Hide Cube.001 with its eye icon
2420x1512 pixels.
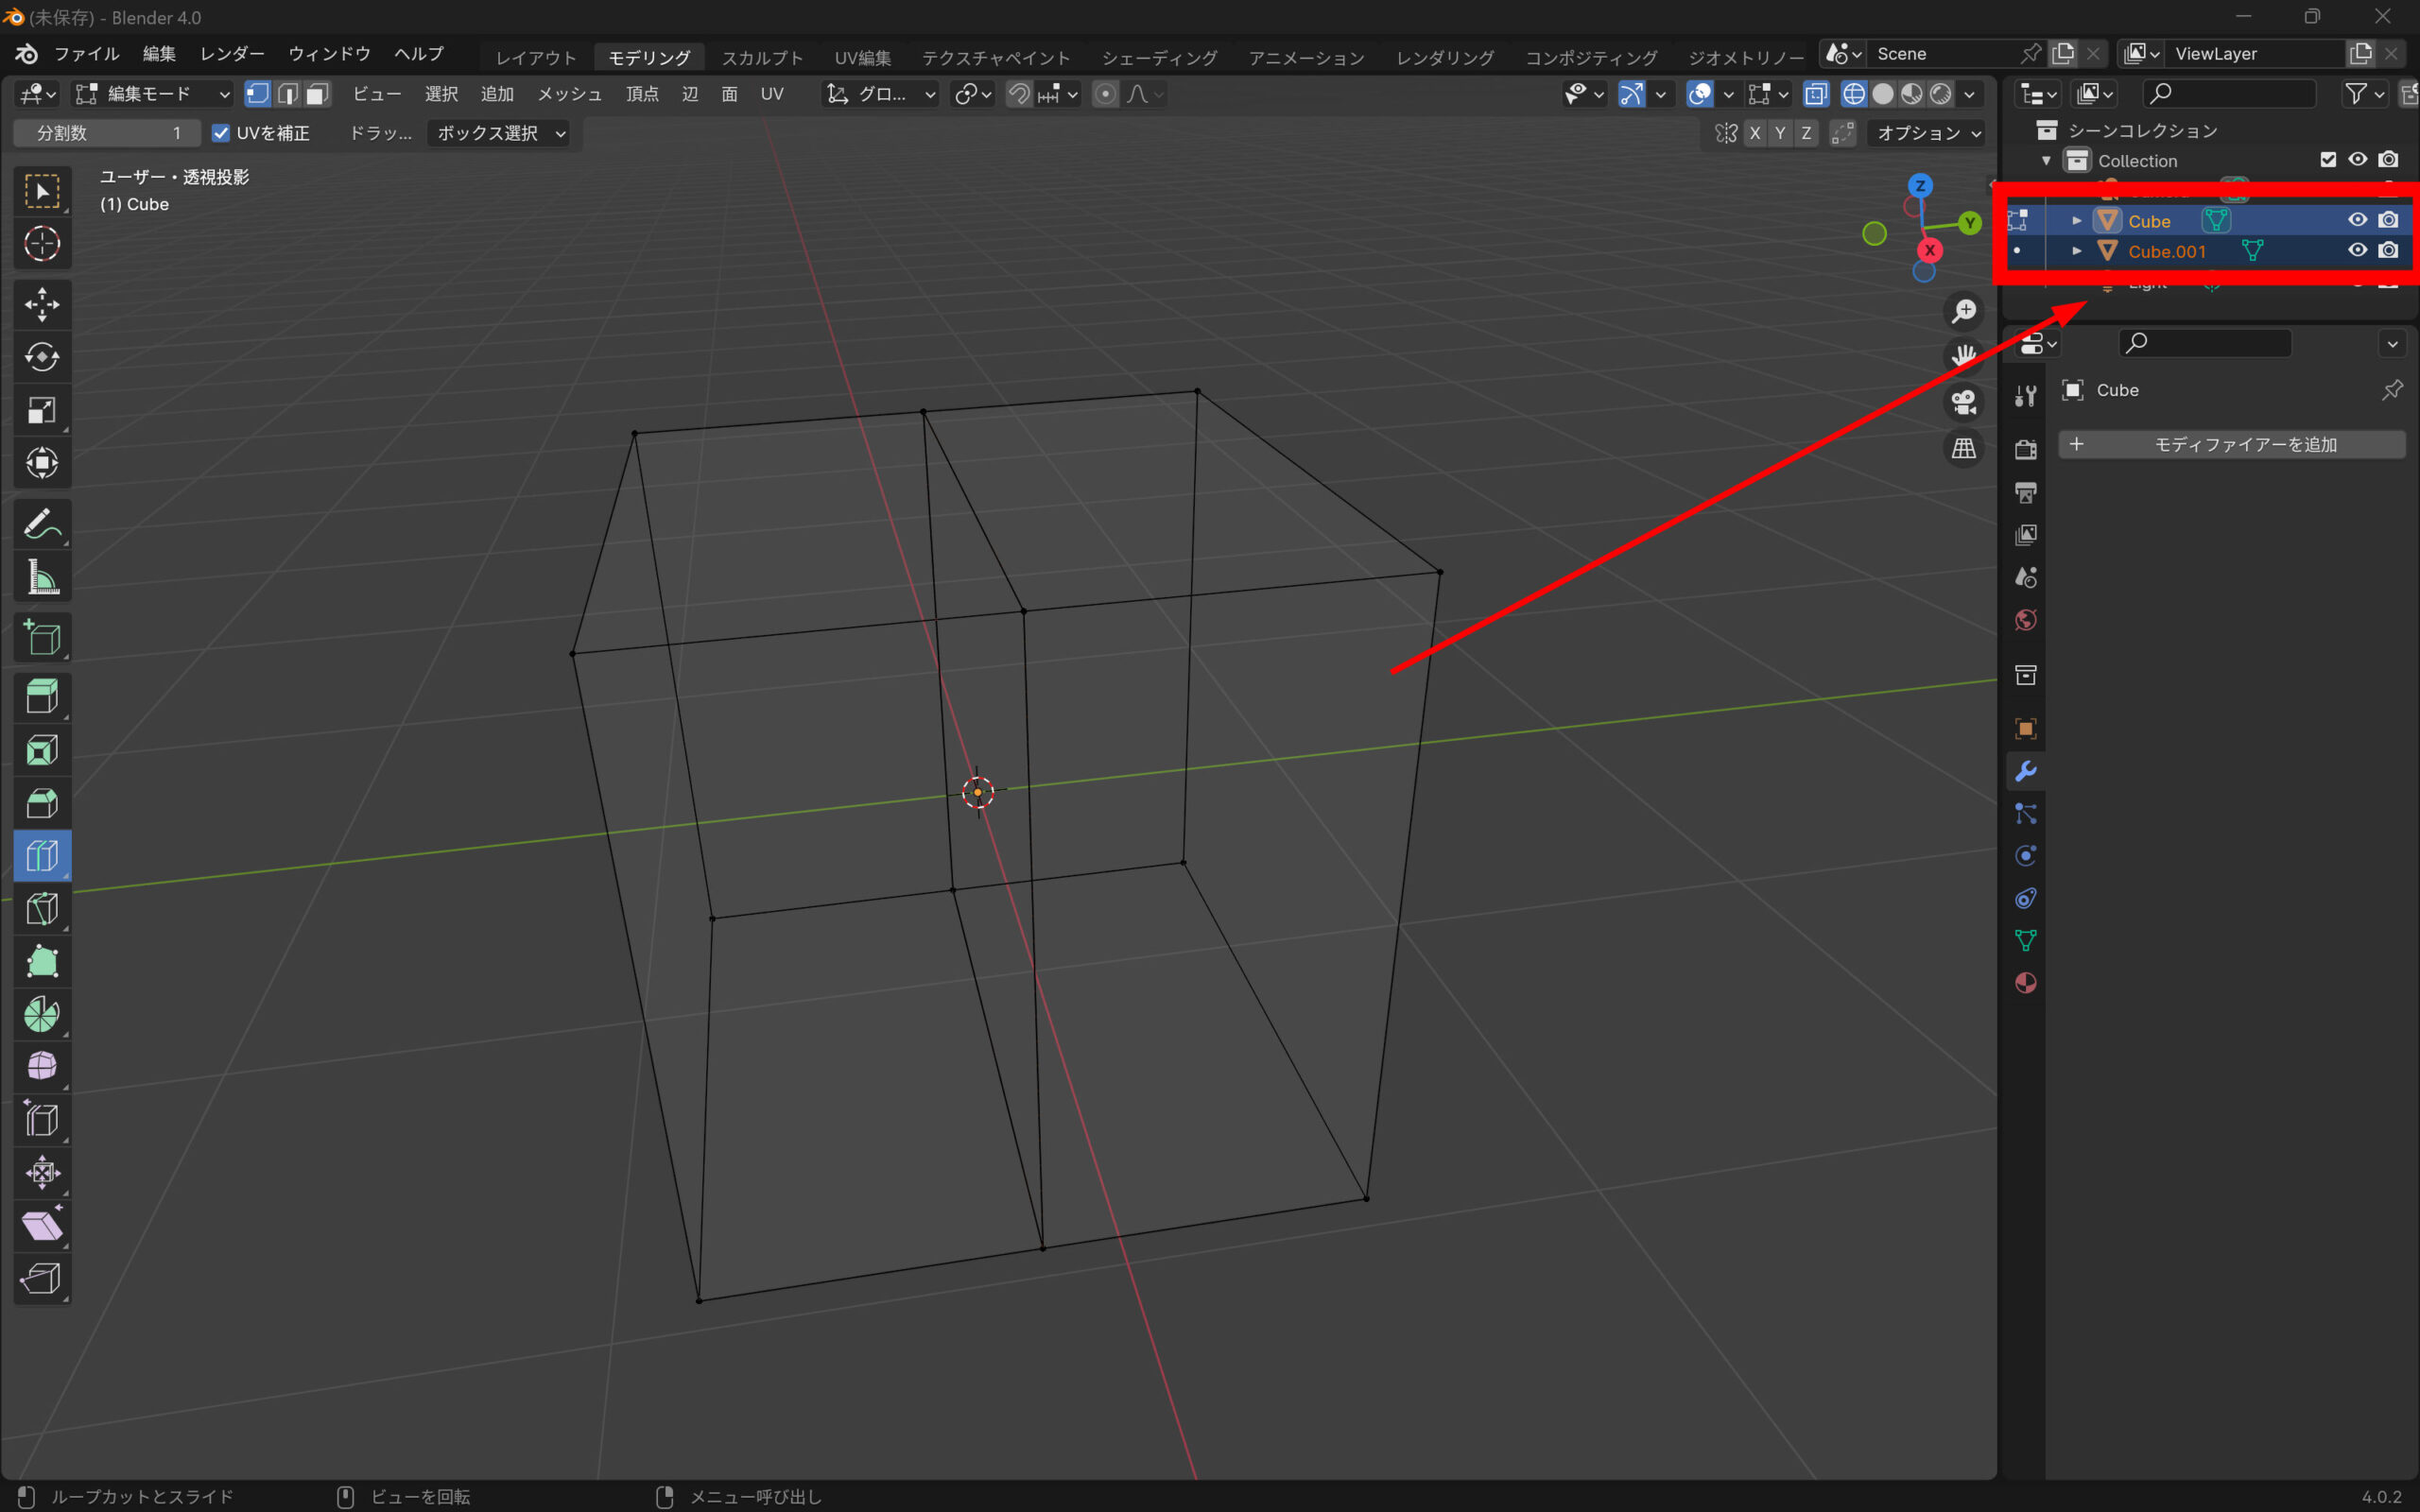pyautogui.click(x=2357, y=250)
